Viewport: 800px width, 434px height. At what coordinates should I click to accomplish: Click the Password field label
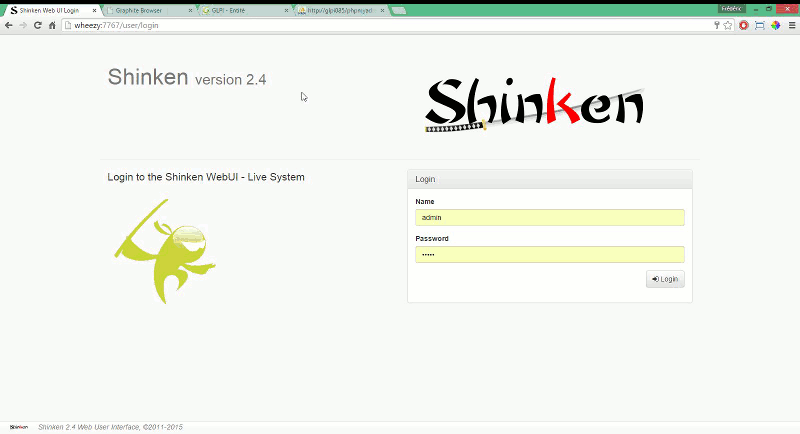point(432,238)
